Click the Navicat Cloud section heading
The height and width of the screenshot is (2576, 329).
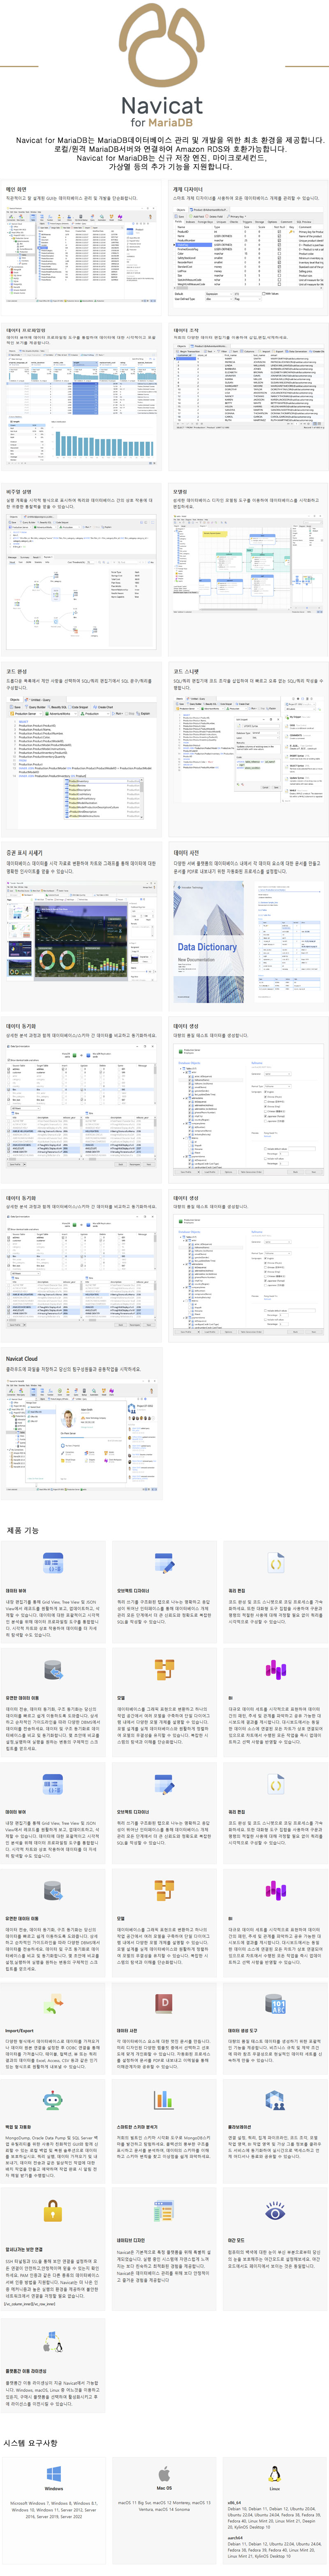(x=22, y=1359)
